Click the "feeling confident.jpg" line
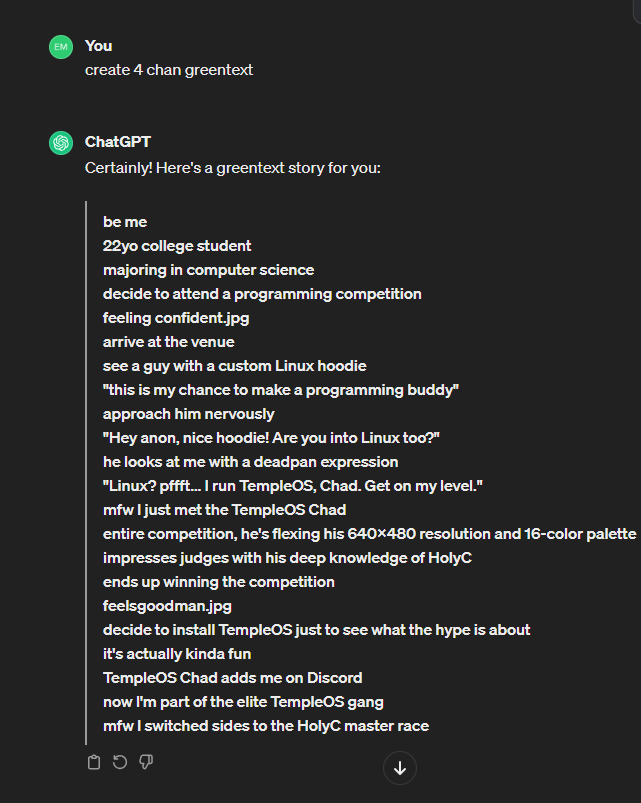The image size is (641, 803). click(176, 318)
